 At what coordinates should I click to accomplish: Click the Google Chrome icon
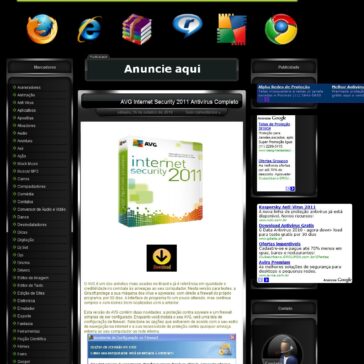point(281,29)
